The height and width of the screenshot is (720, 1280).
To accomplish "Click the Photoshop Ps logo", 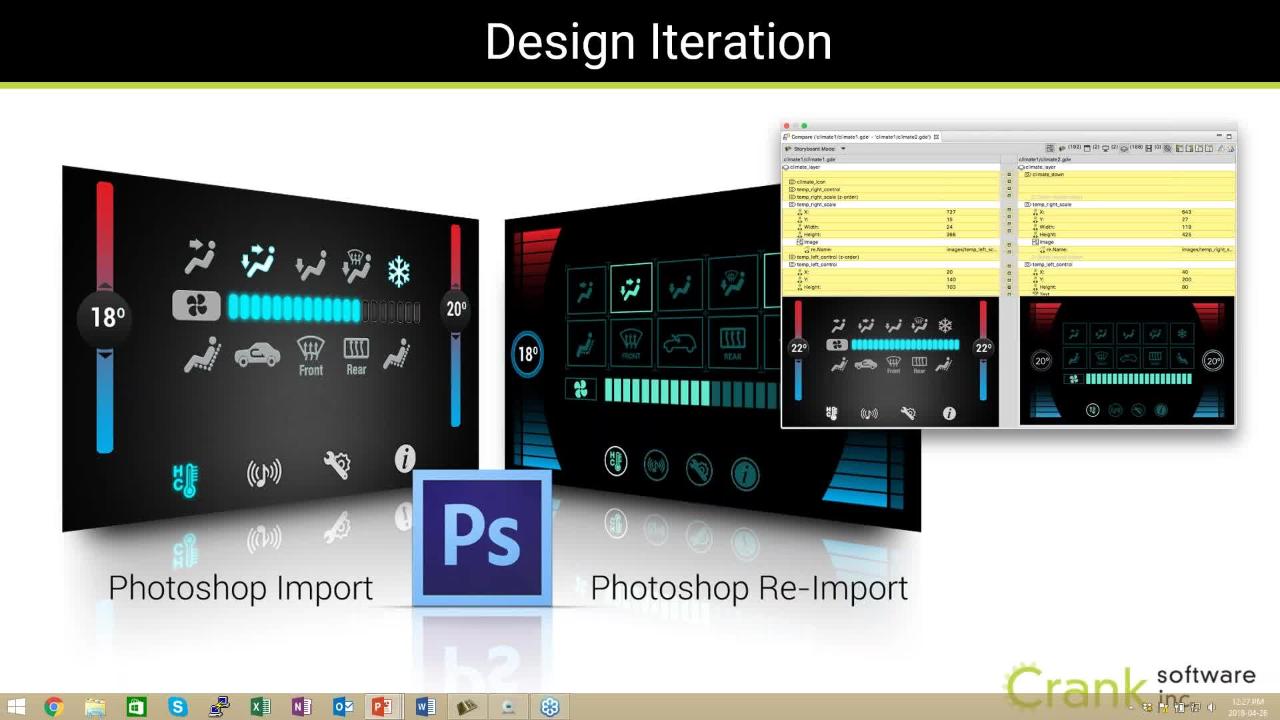I will pyautogui.click(x=482, y=537).
